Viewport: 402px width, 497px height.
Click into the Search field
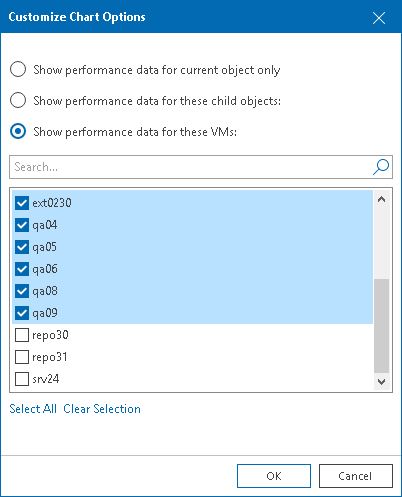click(x=192, y=167)
